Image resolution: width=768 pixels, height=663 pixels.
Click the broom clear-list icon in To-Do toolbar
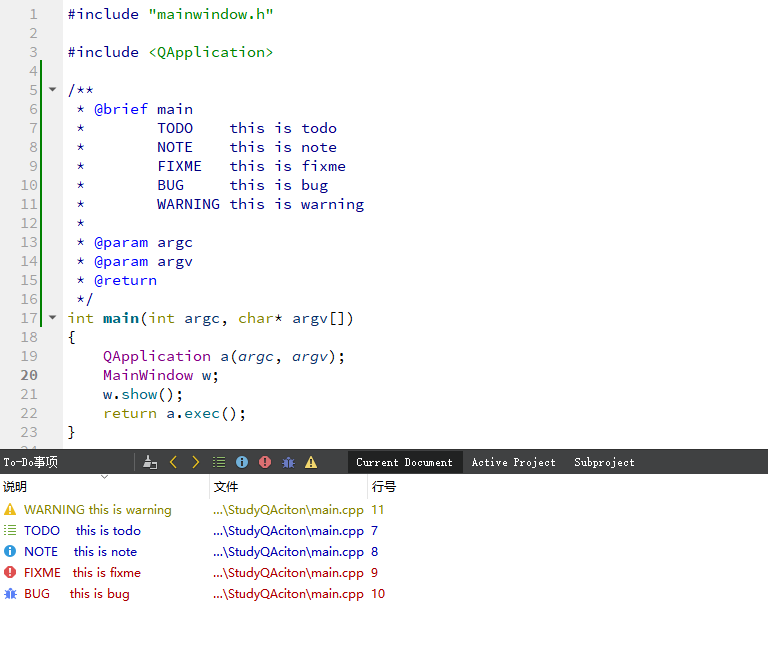pos(150,462)
